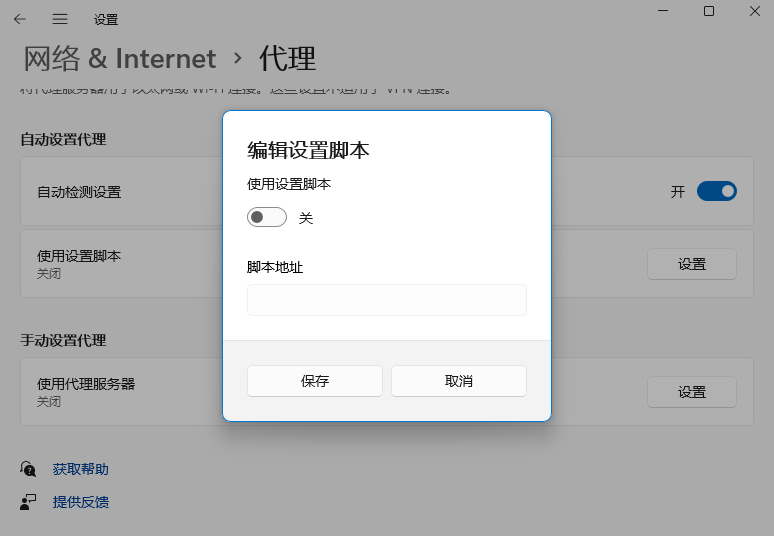
Task: Select the 使用代理服务器 row label
Action: [86, 383]
